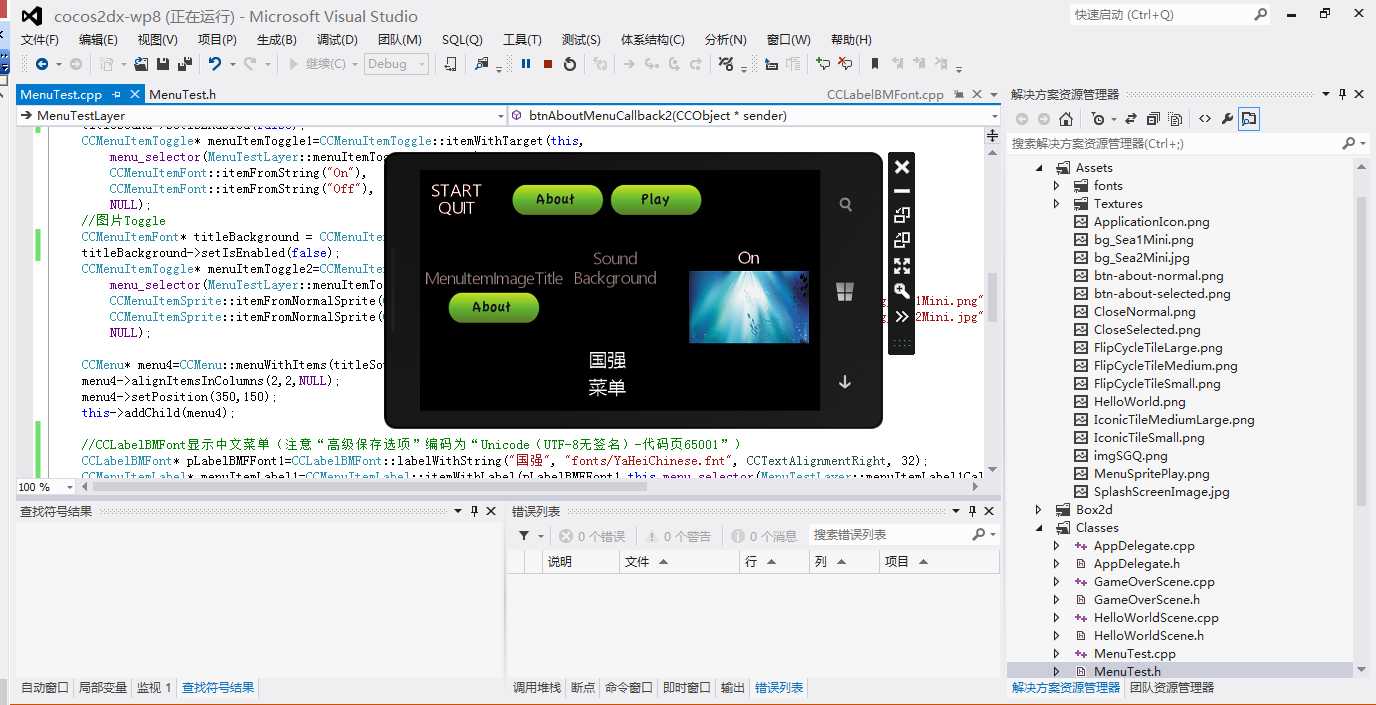Click the green Play button in emulator
1376x705 pixels.
(656, 200)
